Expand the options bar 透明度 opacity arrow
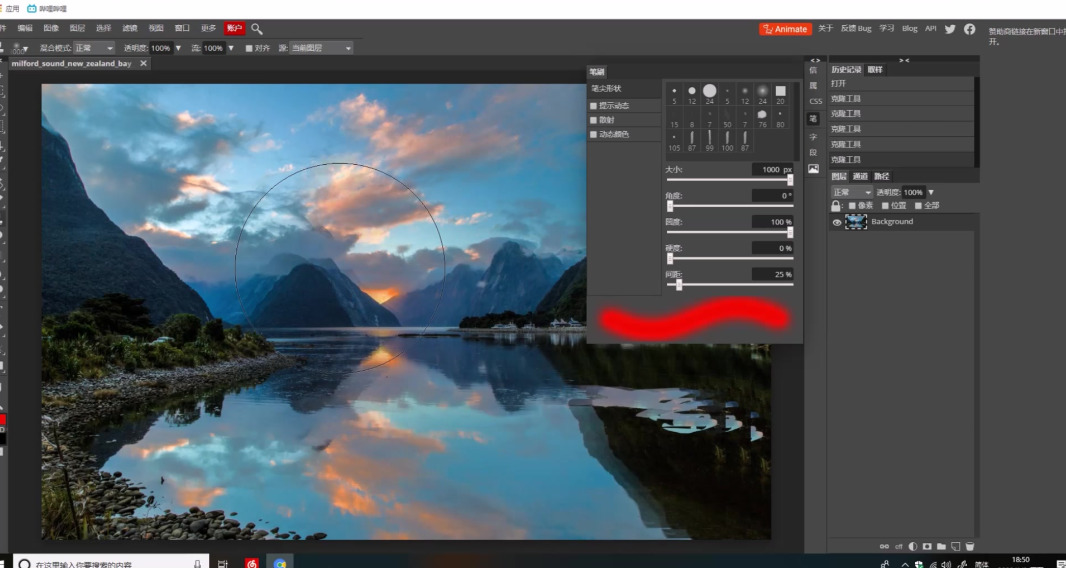 (x=178, y=48)
